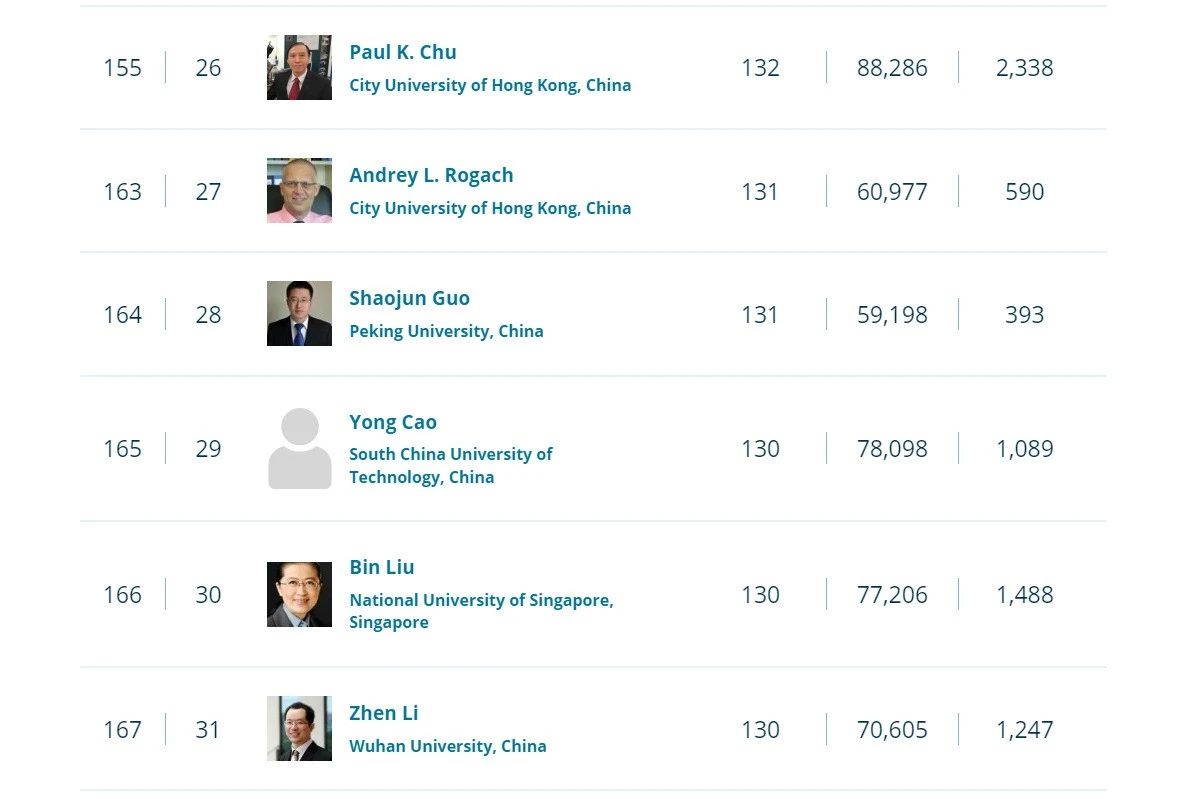
Task: Open Bin Liu's profile photo
Action: 299,594
